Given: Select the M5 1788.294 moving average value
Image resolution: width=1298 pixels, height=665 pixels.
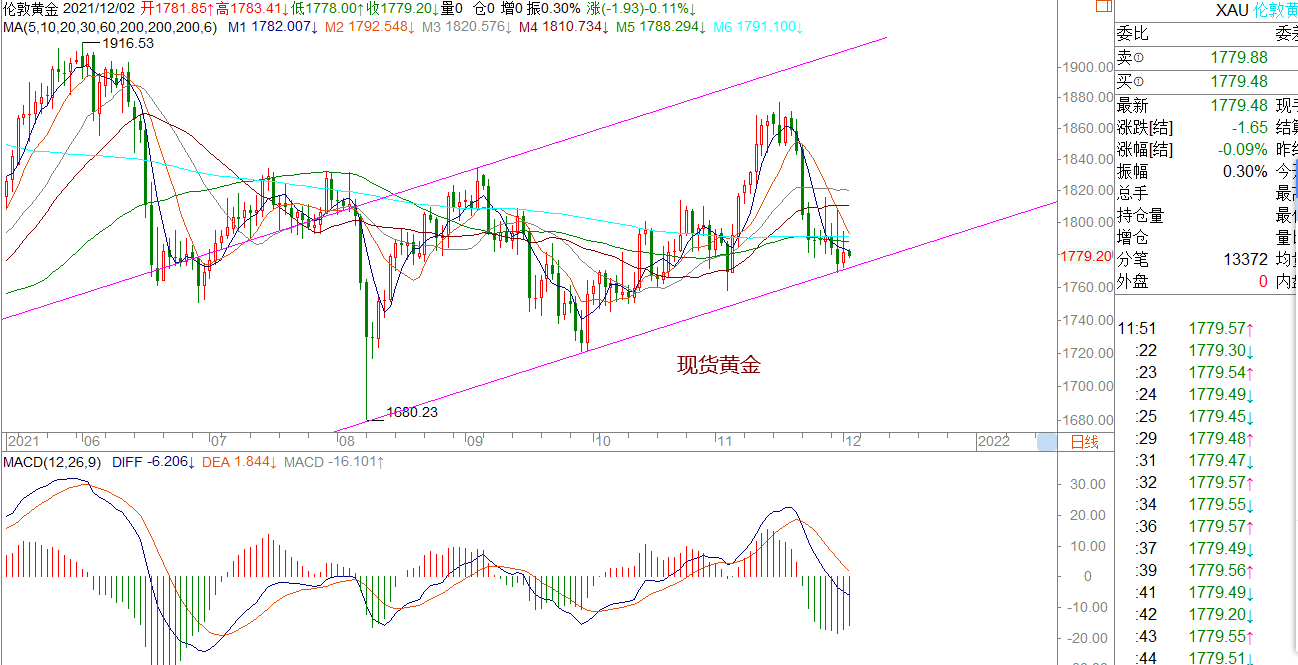Looking at the screenshot, I should click(x=660, y=26).
